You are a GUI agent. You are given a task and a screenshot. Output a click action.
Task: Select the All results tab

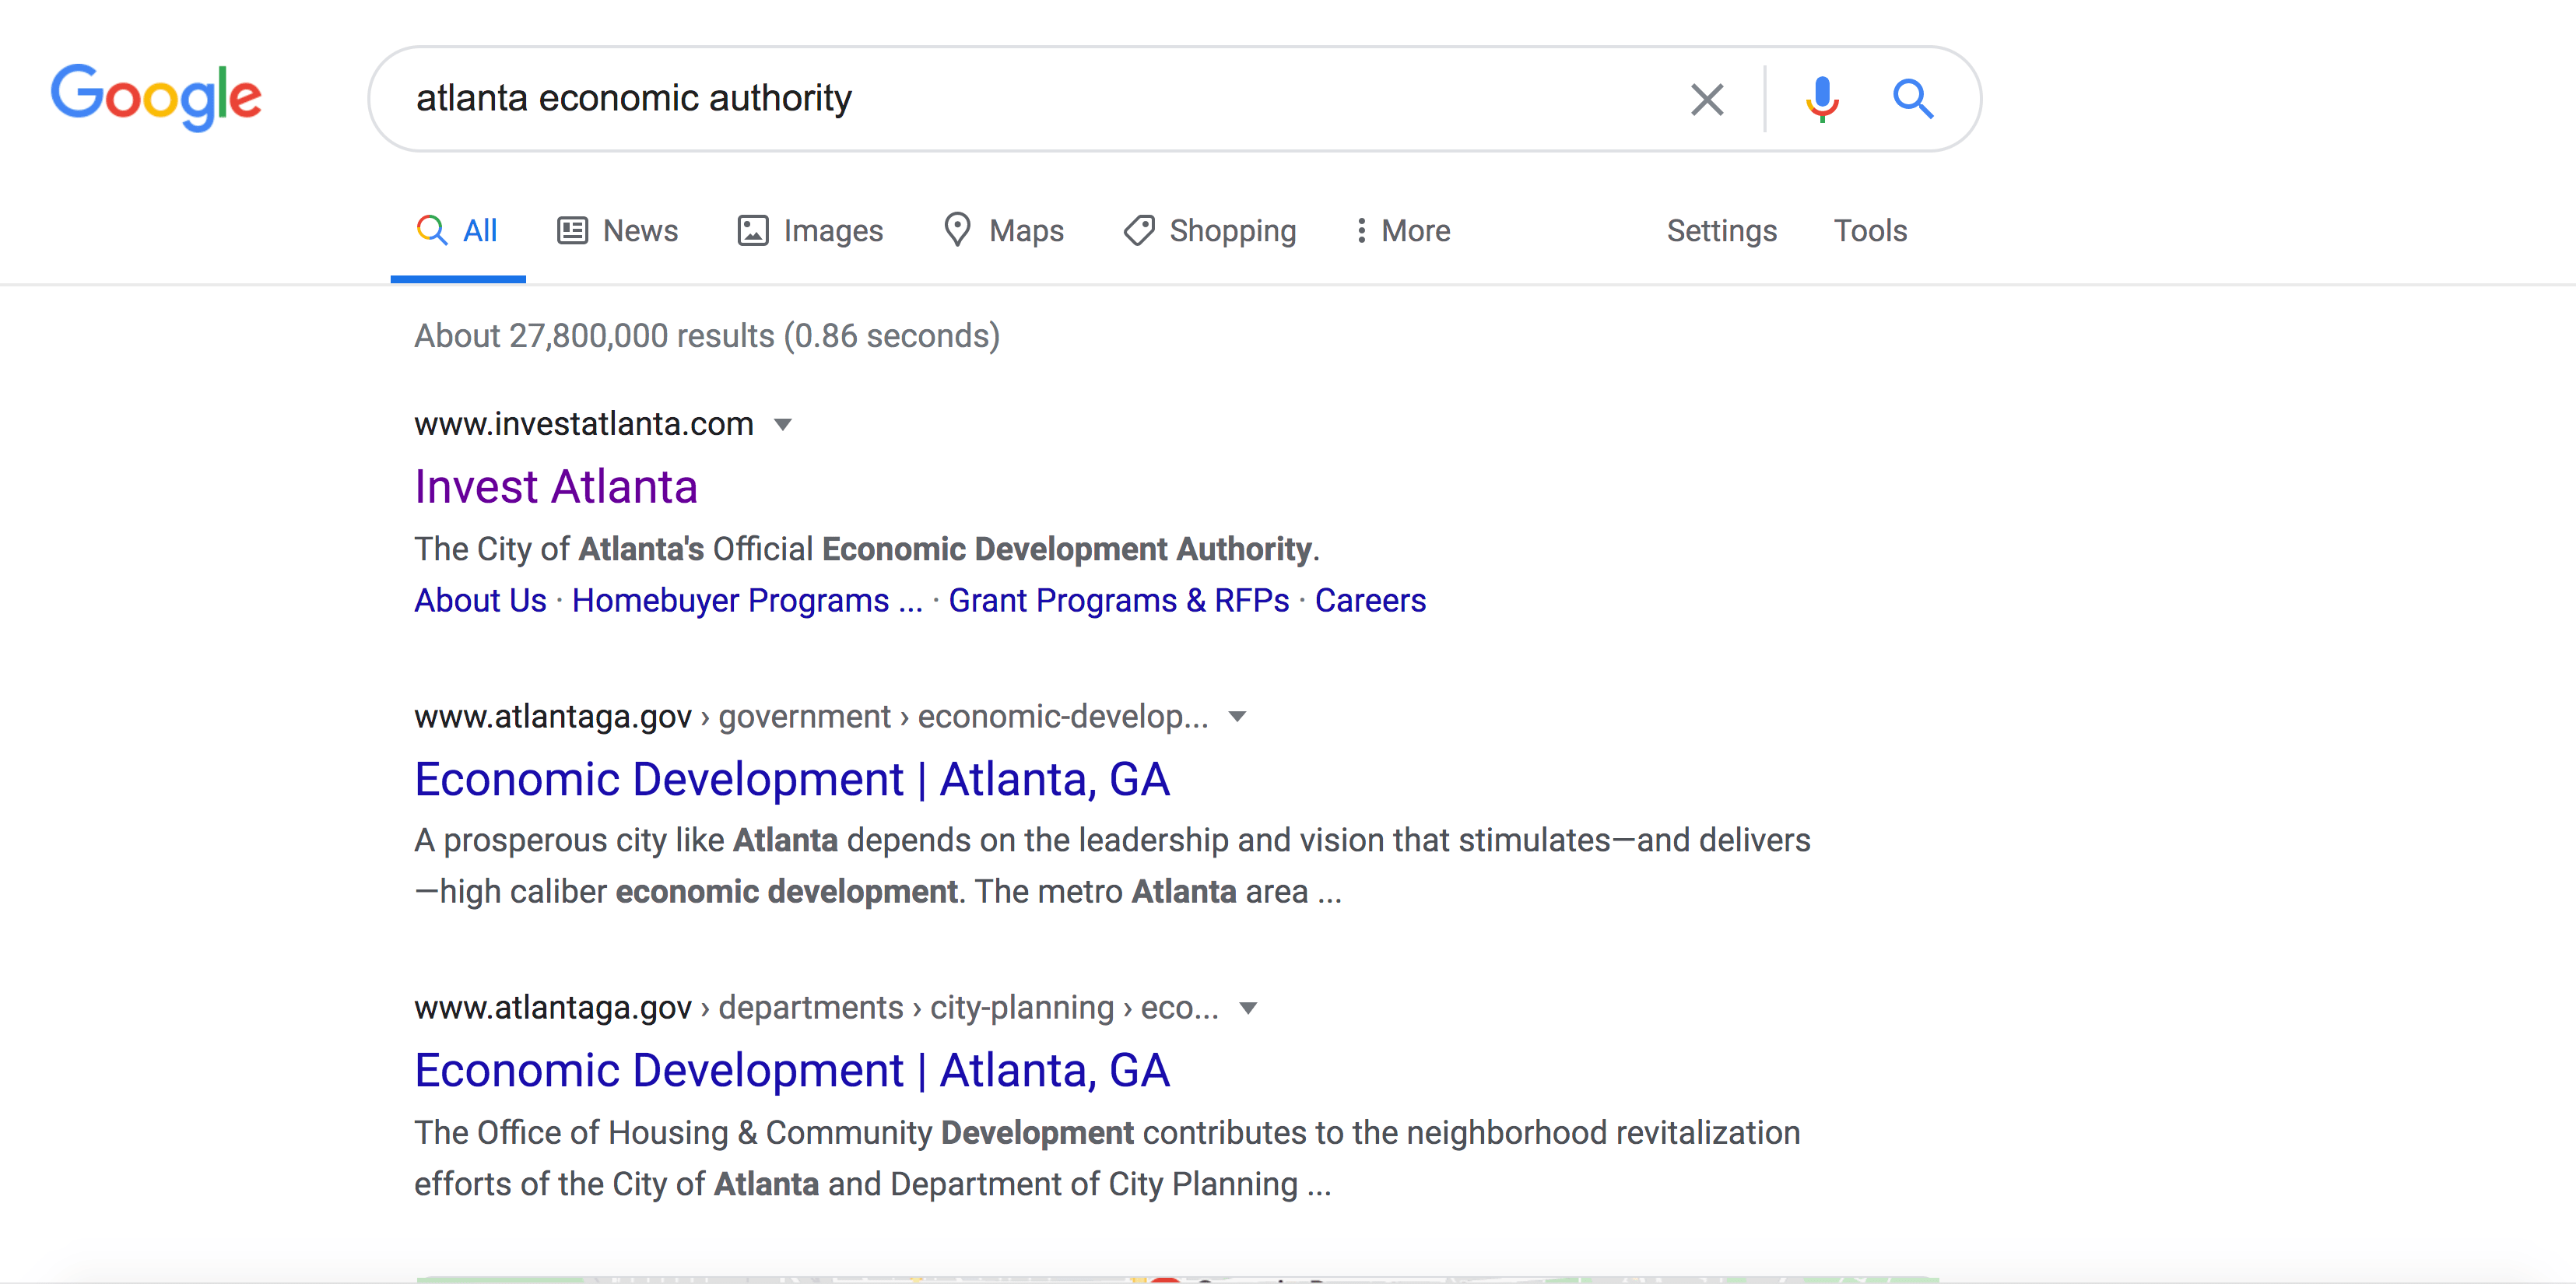coord(458,231)
